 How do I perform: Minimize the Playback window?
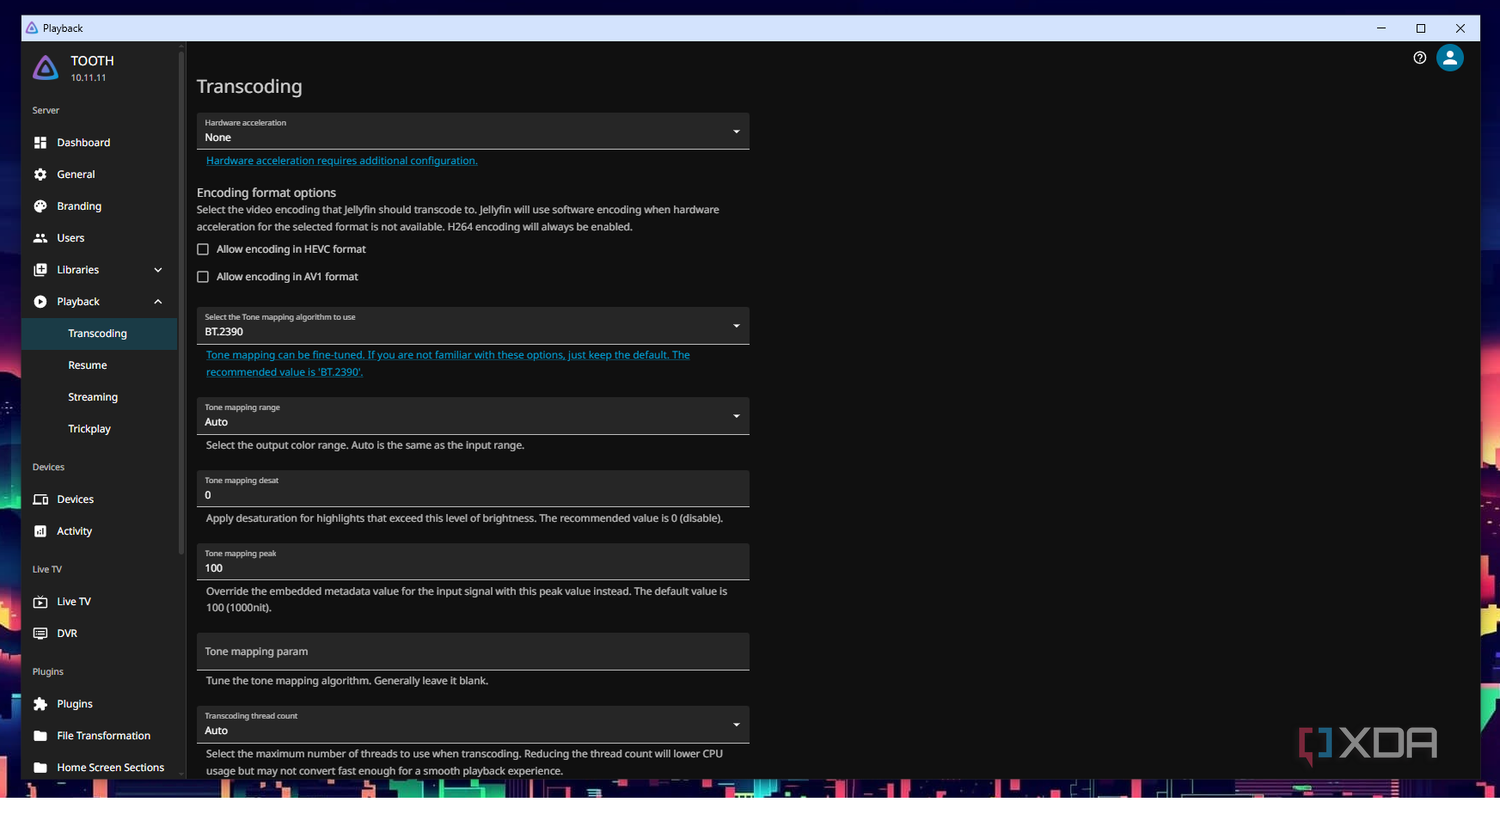[x=1381, y=28]
